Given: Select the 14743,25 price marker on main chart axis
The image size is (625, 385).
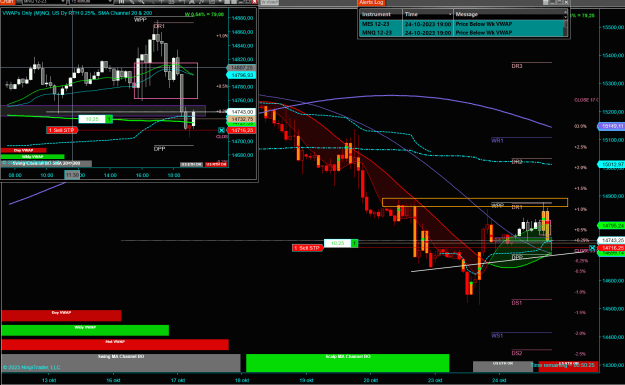Looking at the screenshot, I should pos(611,240).
